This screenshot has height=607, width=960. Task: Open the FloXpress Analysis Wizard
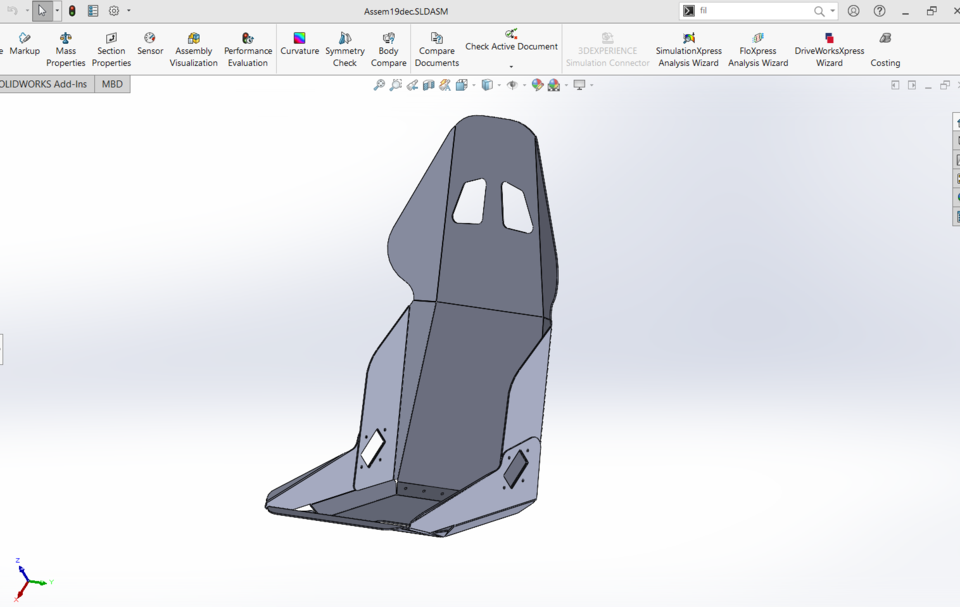(x=759, y=48)
